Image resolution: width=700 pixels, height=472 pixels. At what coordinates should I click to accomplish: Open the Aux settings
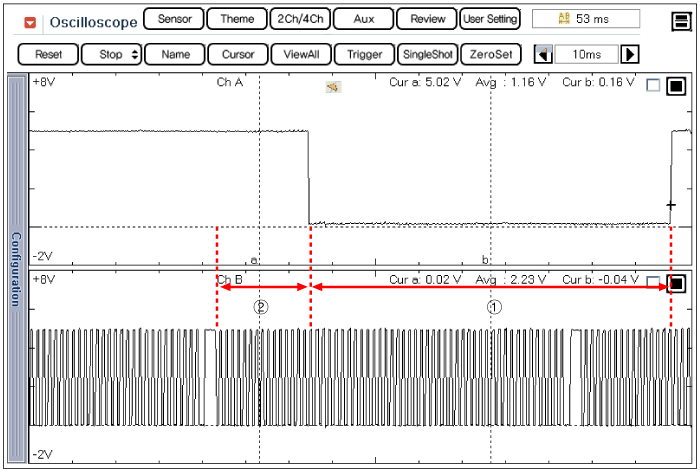[x=363, y=19]
